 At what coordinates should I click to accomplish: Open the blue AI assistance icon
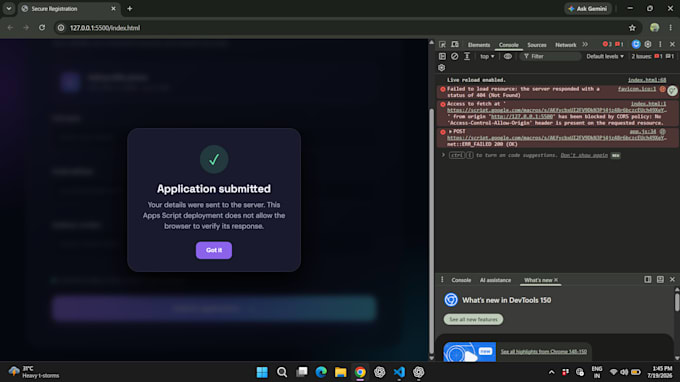636,44
